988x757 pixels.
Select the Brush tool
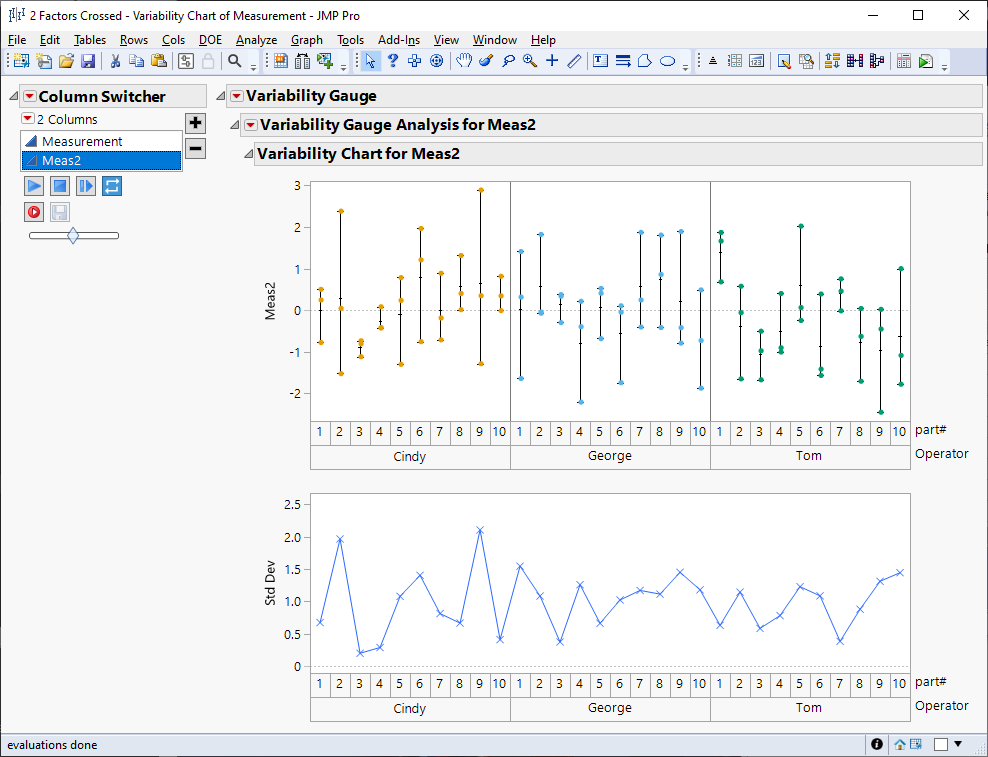coord(486,61)
